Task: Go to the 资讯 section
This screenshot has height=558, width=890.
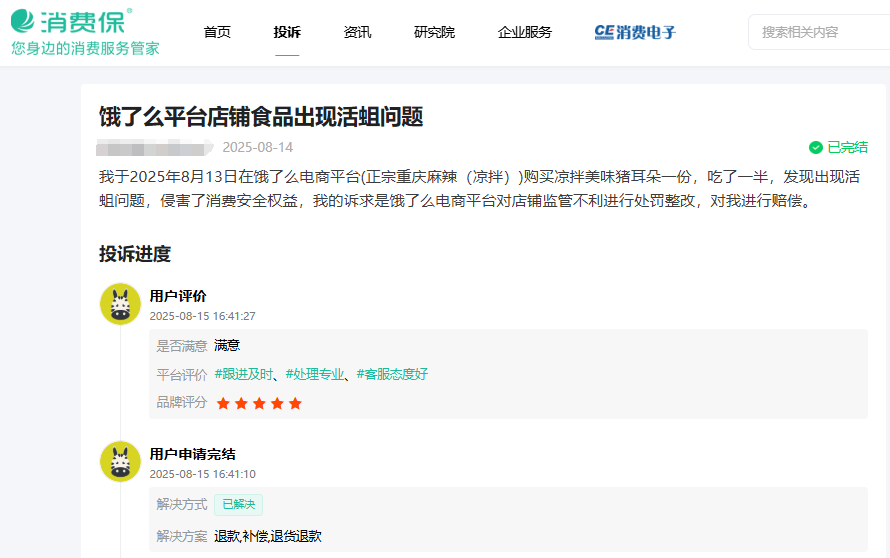Action: [358, 32]
